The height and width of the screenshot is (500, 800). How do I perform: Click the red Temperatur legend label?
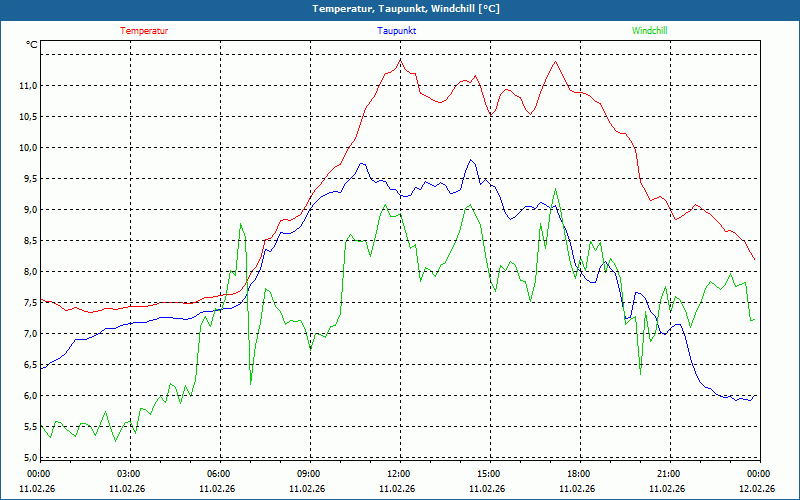[144, 31]
